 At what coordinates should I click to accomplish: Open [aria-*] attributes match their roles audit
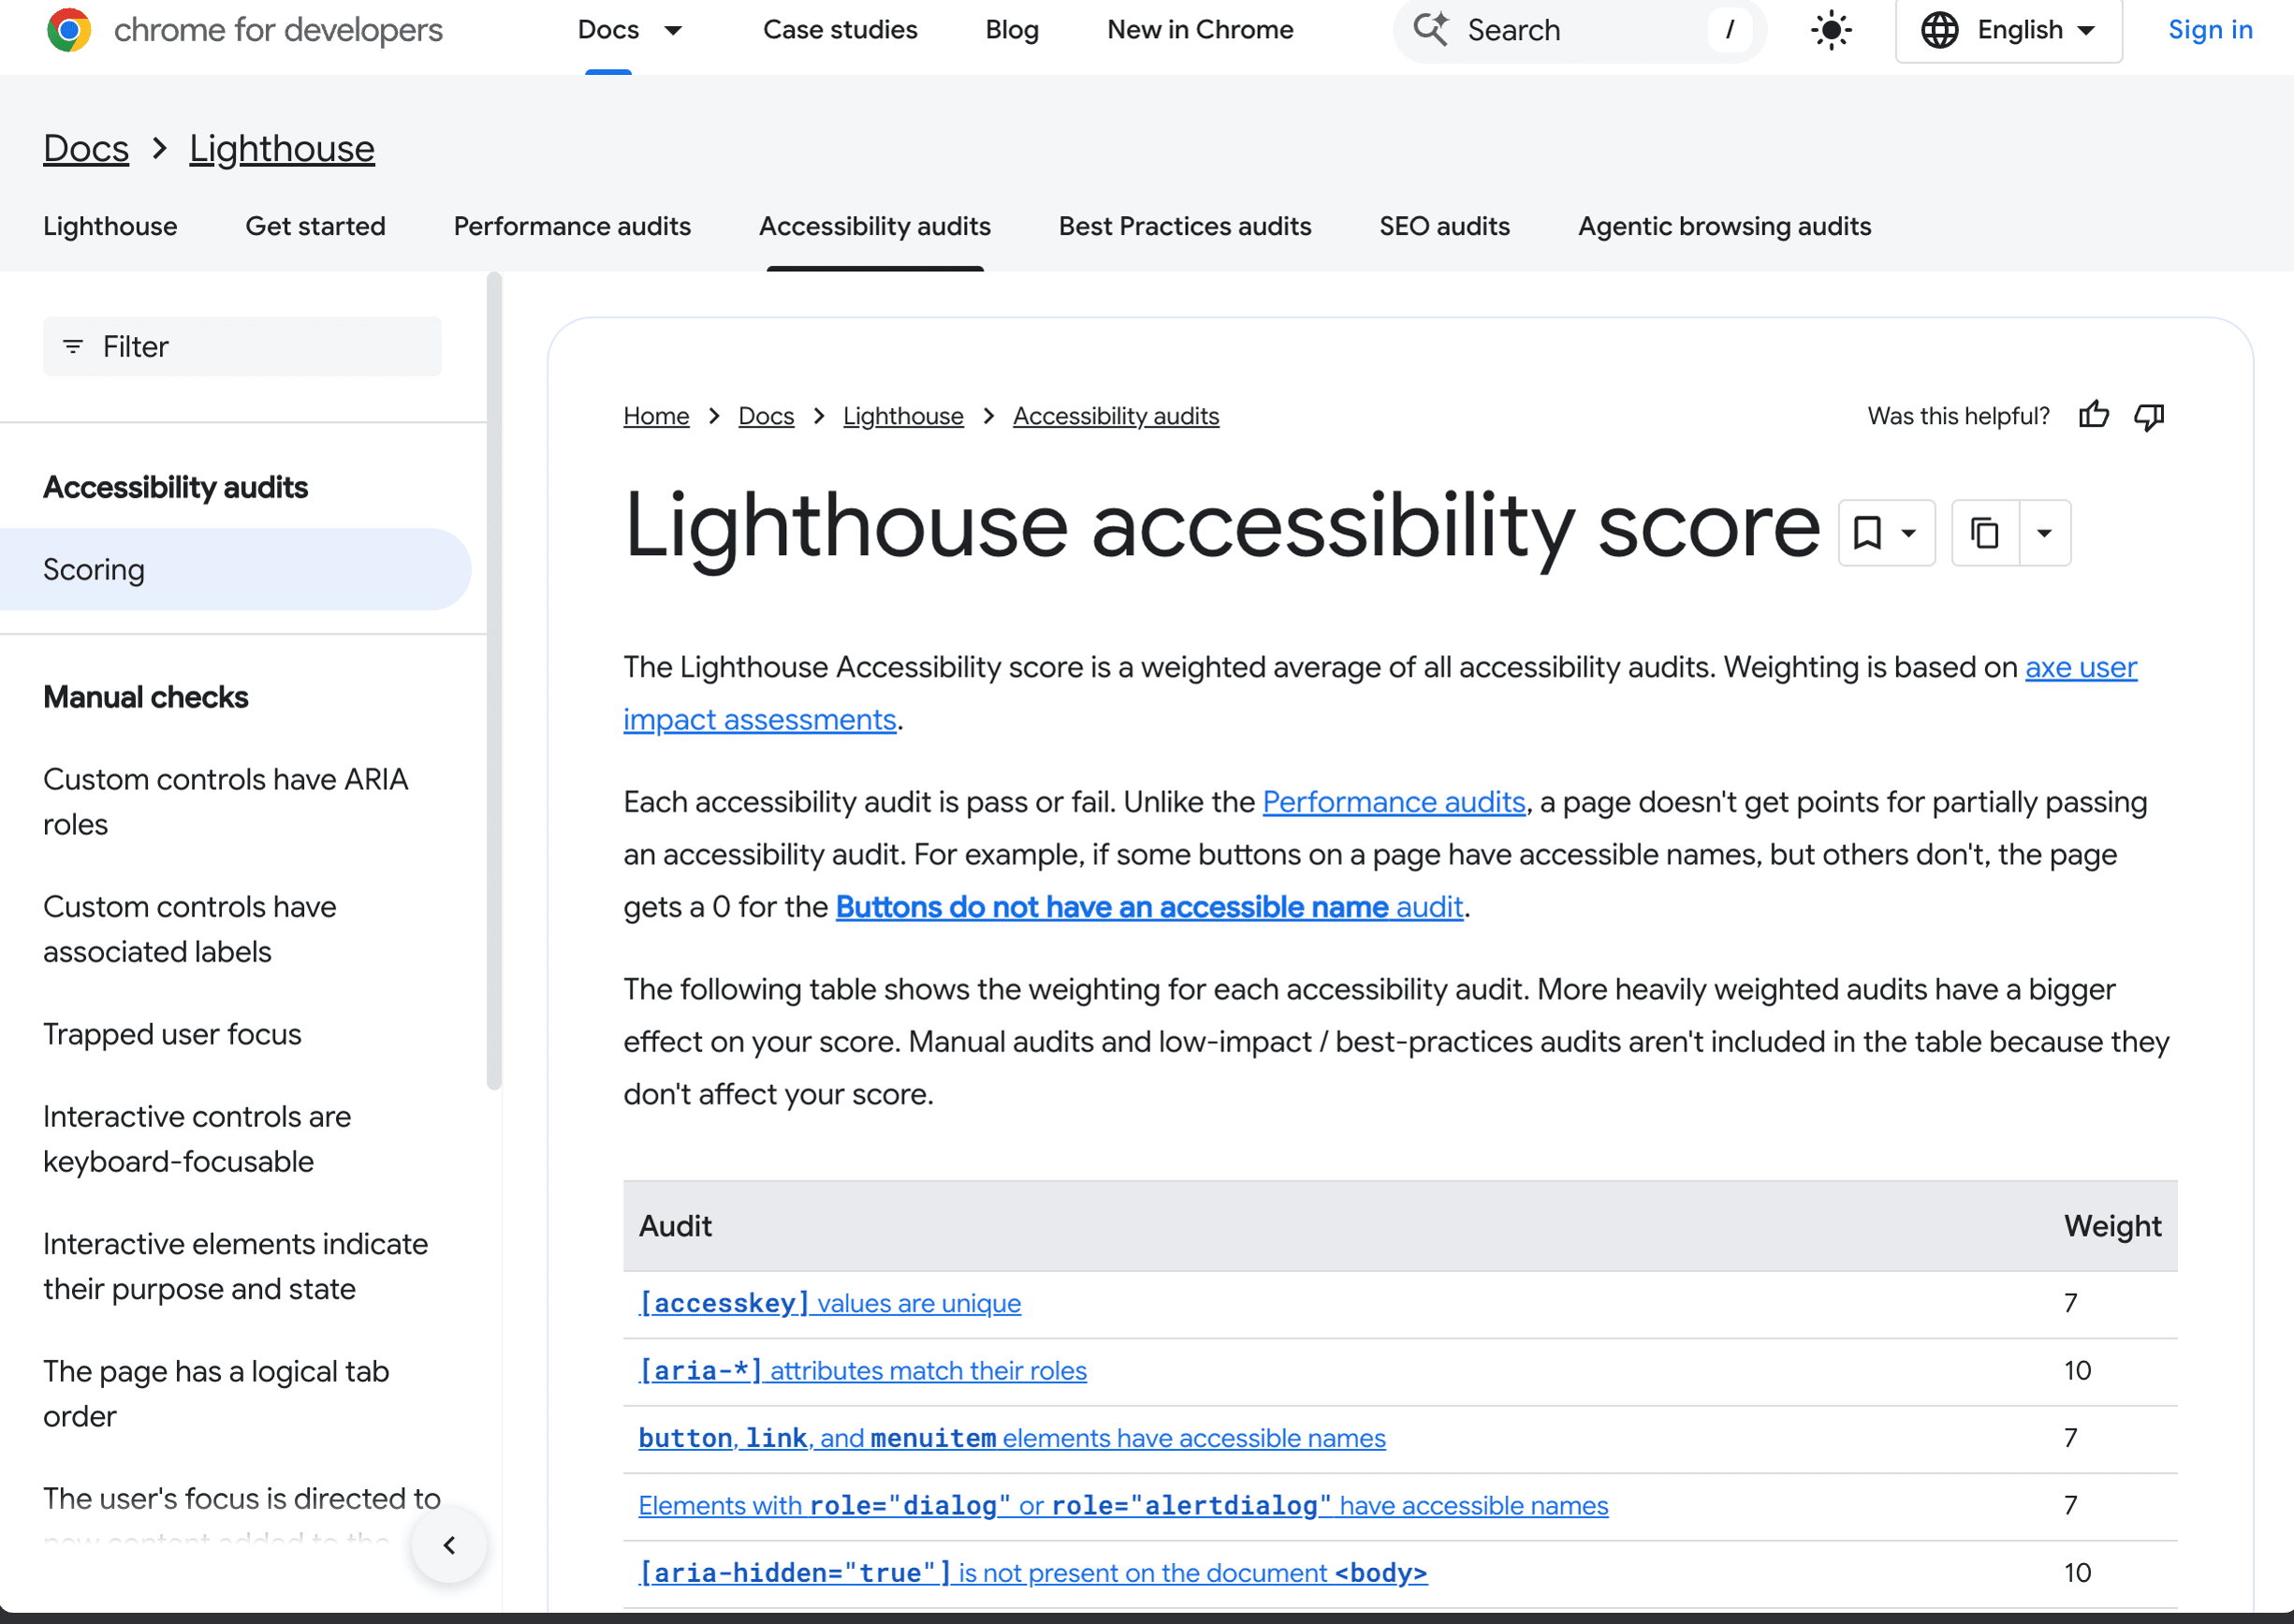(862, 1371)
